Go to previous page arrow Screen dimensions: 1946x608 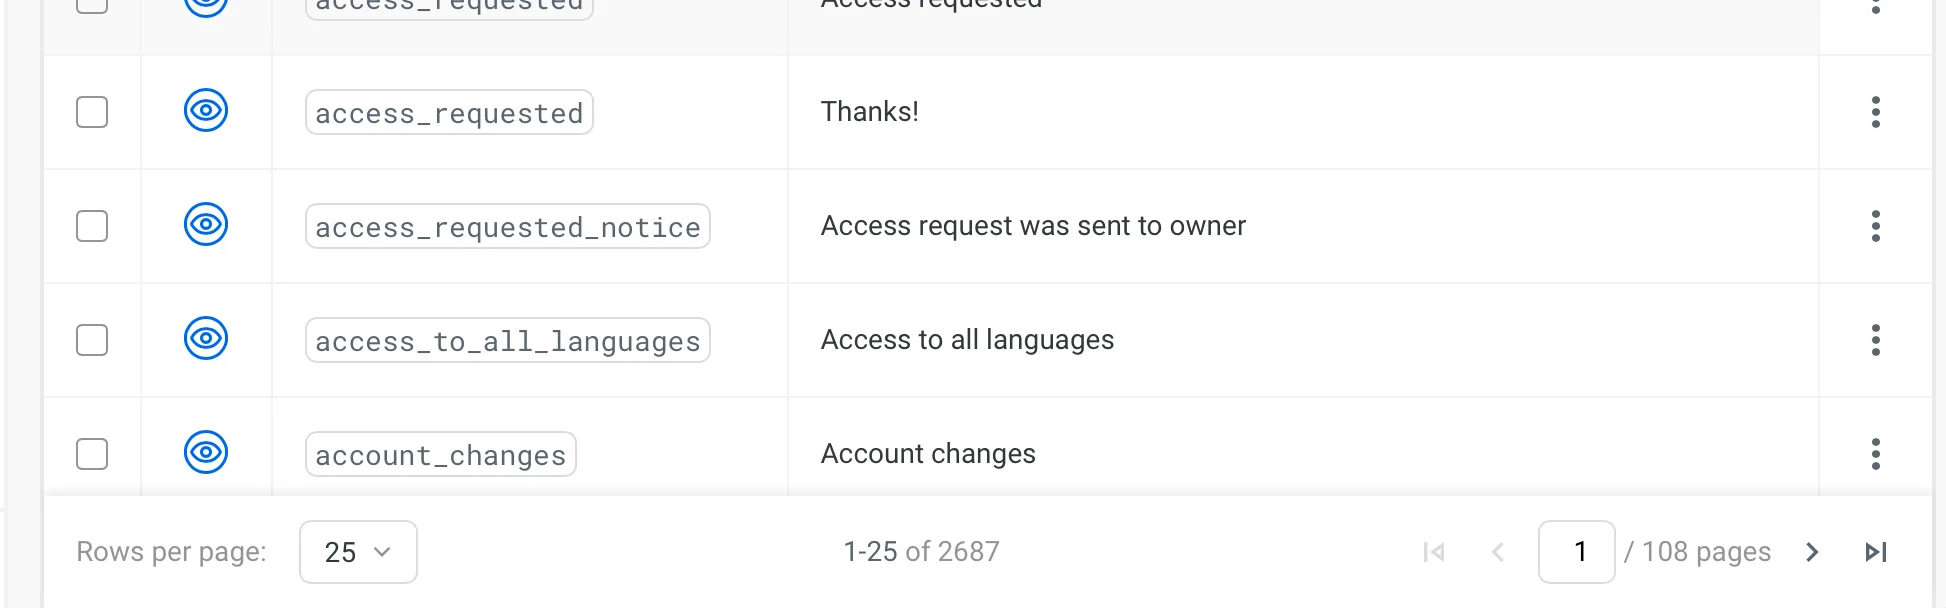point(1498,552)
